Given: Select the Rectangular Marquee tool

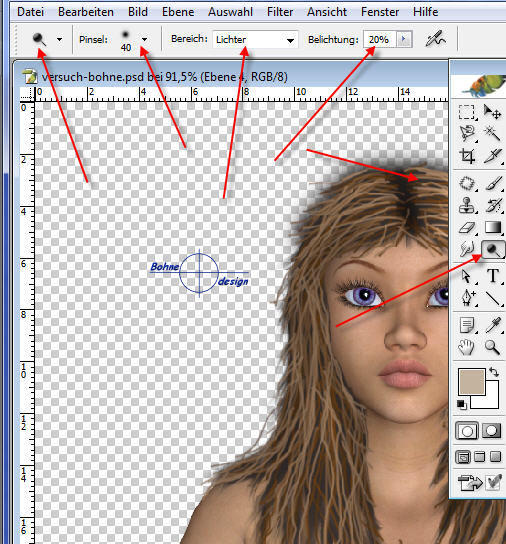Looking at the screenshot, I should pyautogui.click(x=466, y=112).
